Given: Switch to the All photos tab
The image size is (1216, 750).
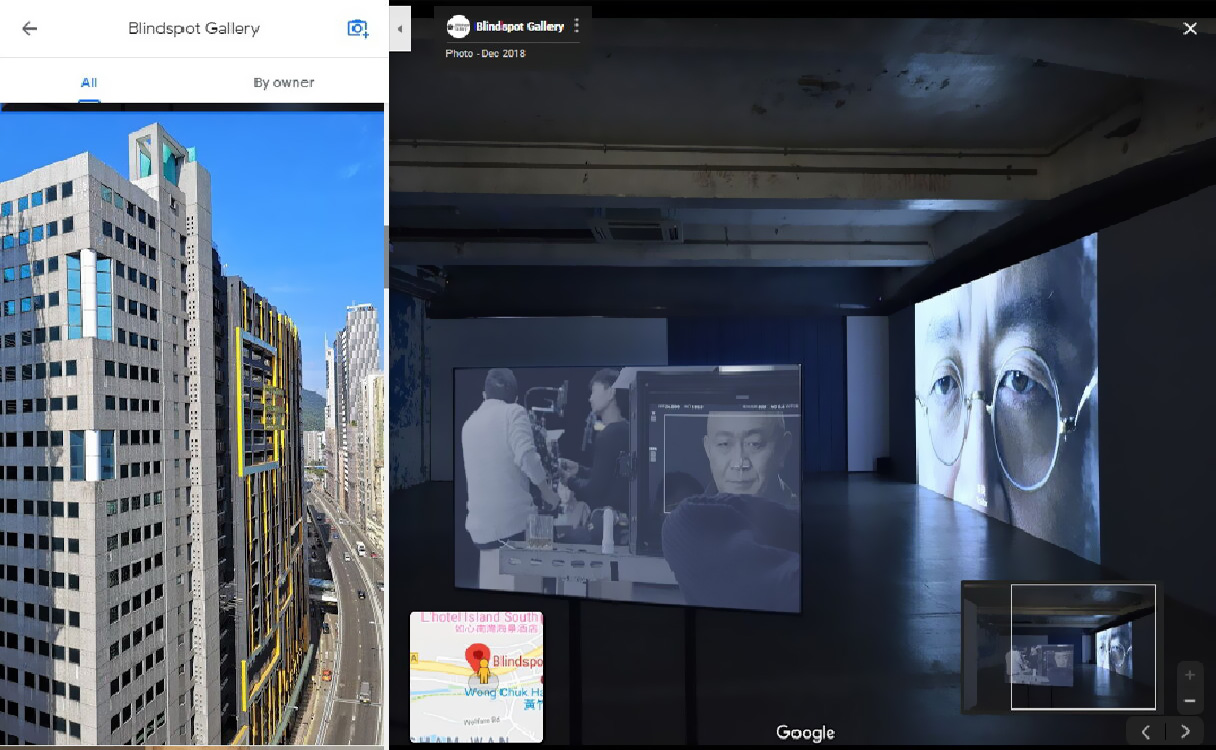Looking at the screenshot, I should 89,83.
